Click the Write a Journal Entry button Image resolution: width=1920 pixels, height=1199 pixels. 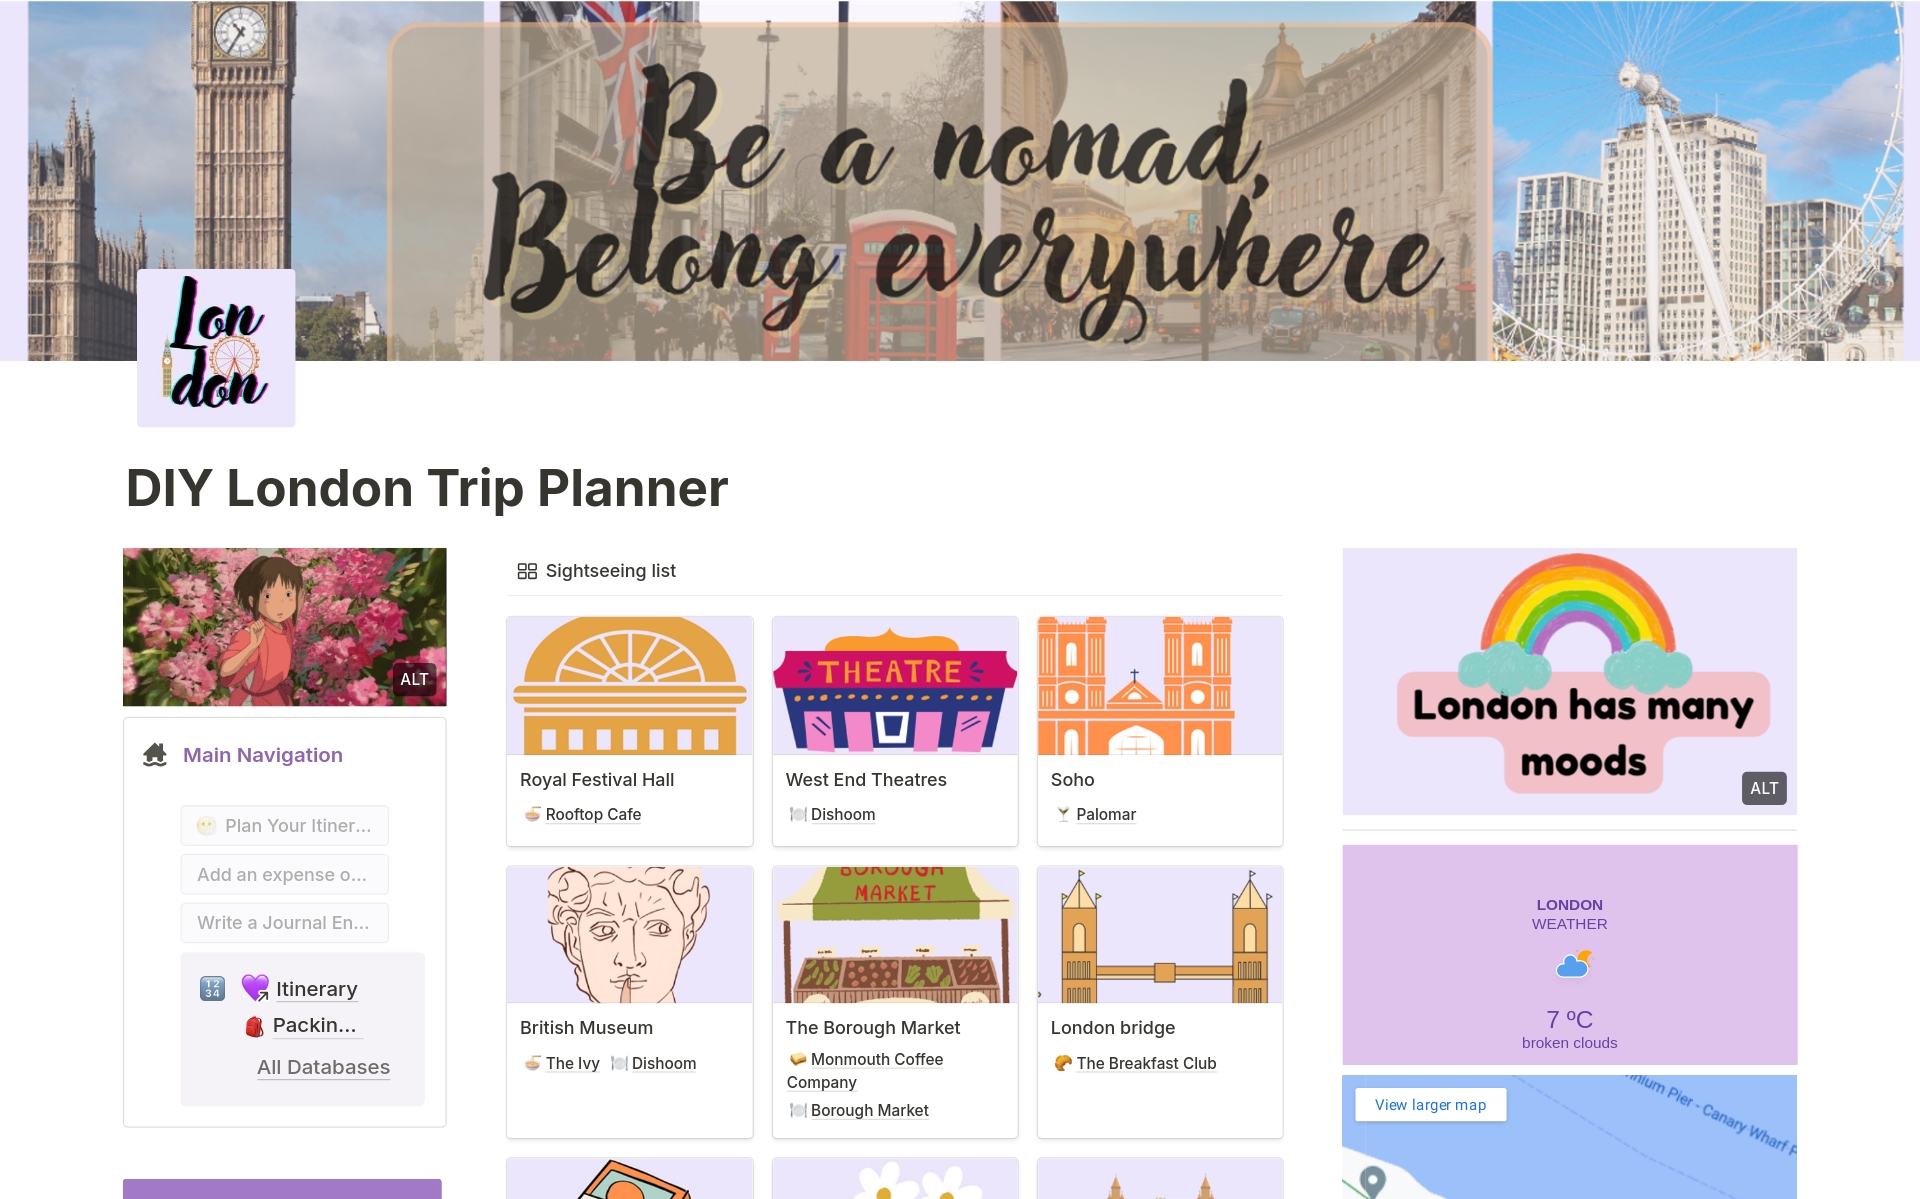284,922
